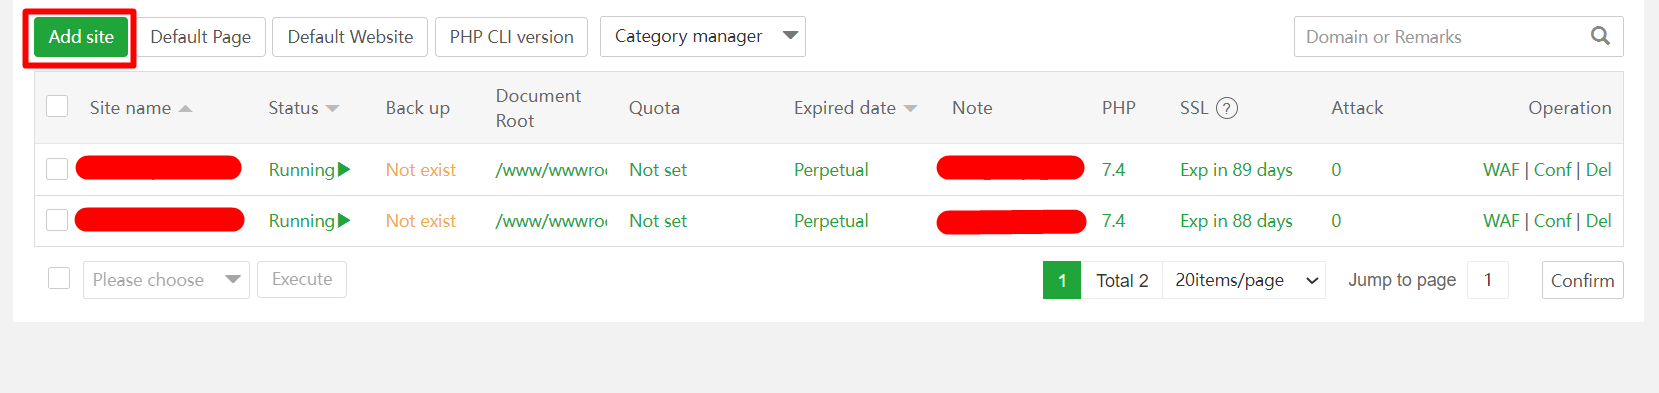Open the Default Page settings
Image resolution: width=1659 pixels, height=393 pixels.
click(201, 37)
